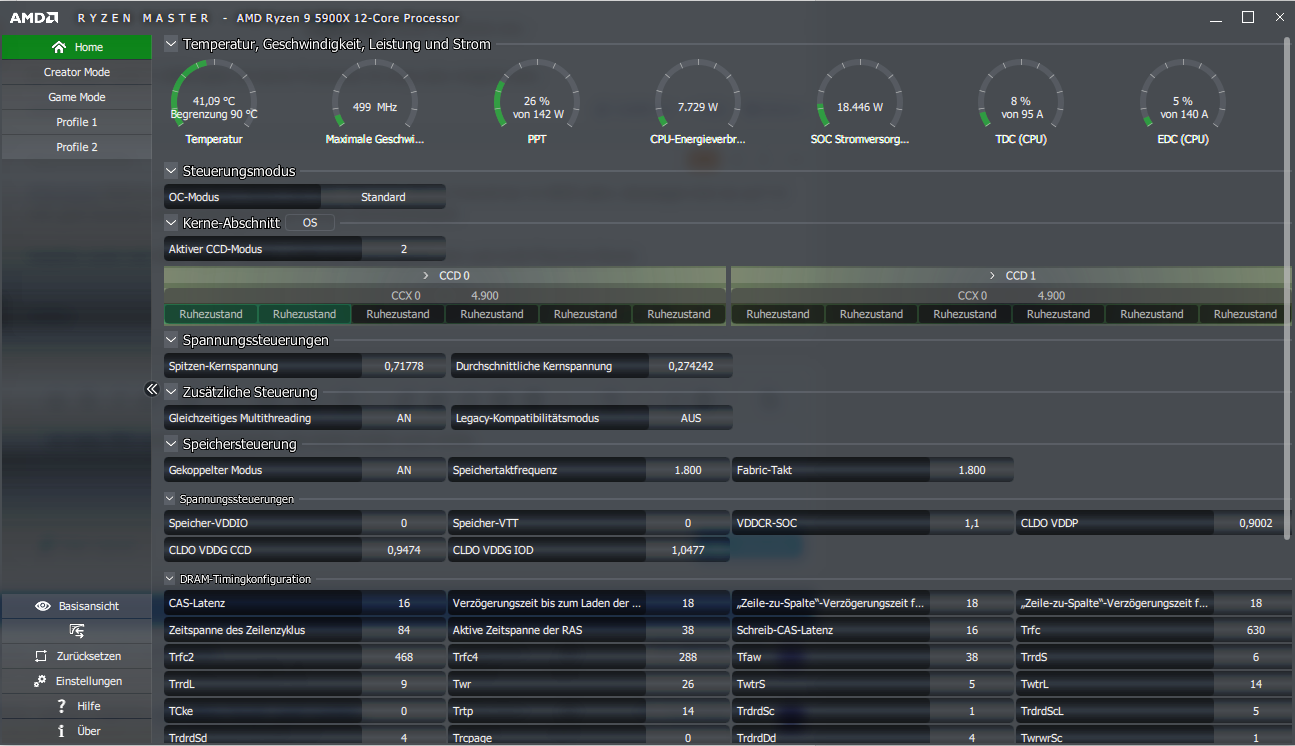
Task: Collapse the Temperatur, Geschwindigkeit, Leistung section
Action: (x=171, y=44)
